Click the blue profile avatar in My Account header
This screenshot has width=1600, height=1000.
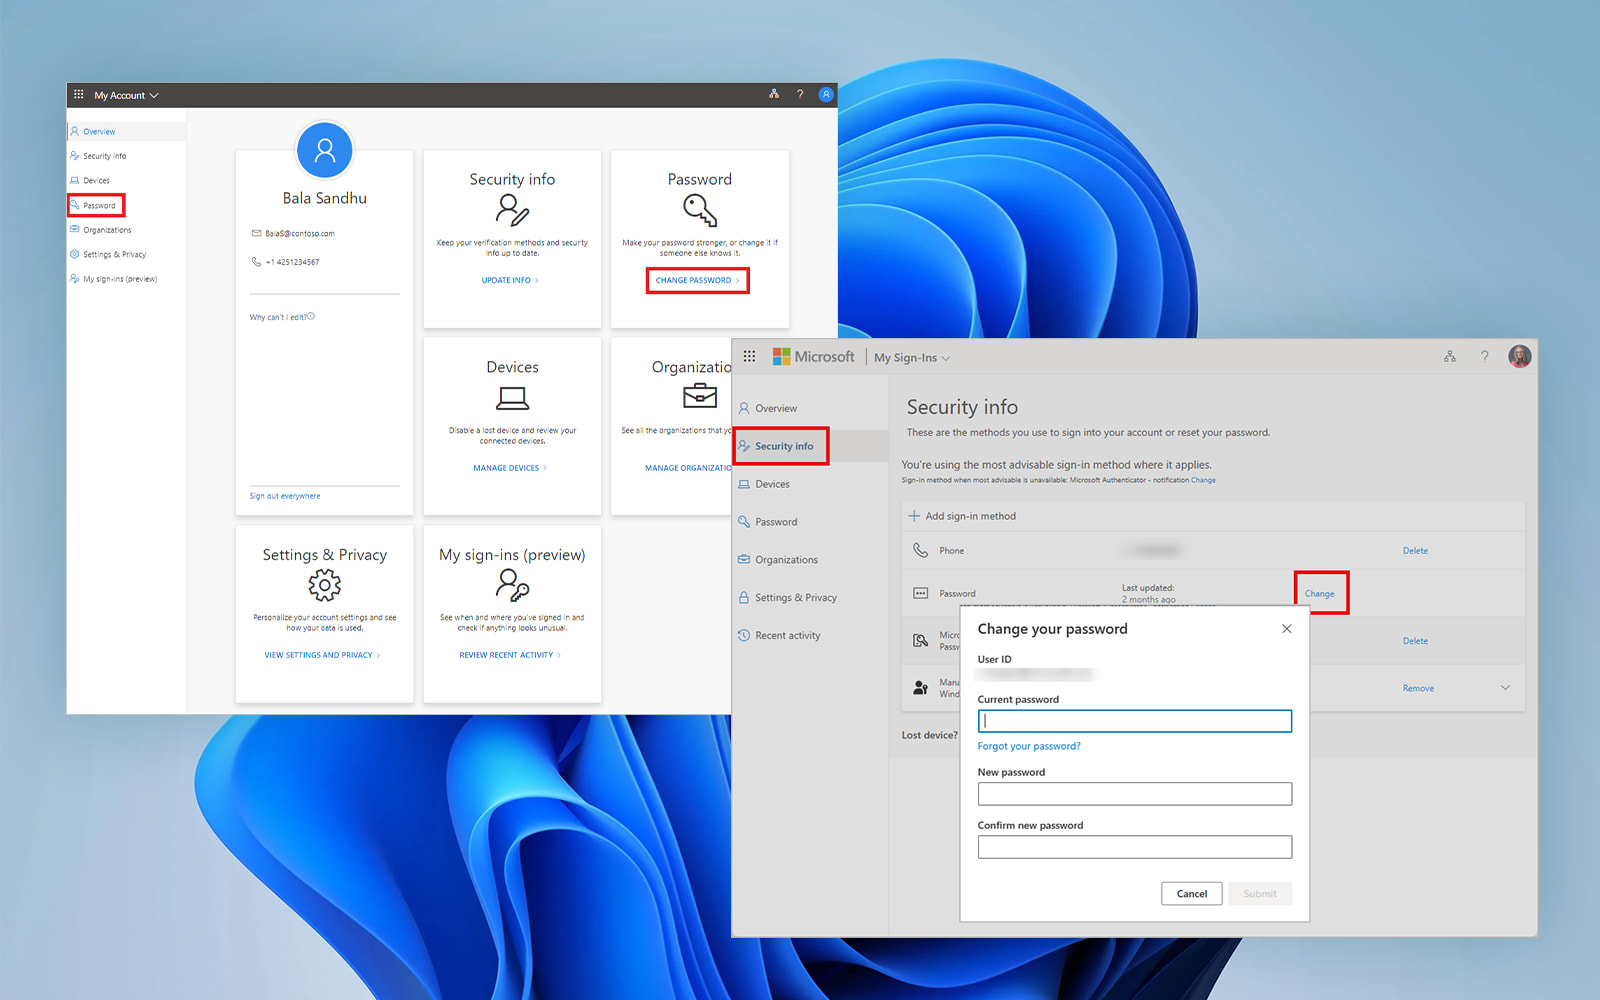tap(825, 94)
